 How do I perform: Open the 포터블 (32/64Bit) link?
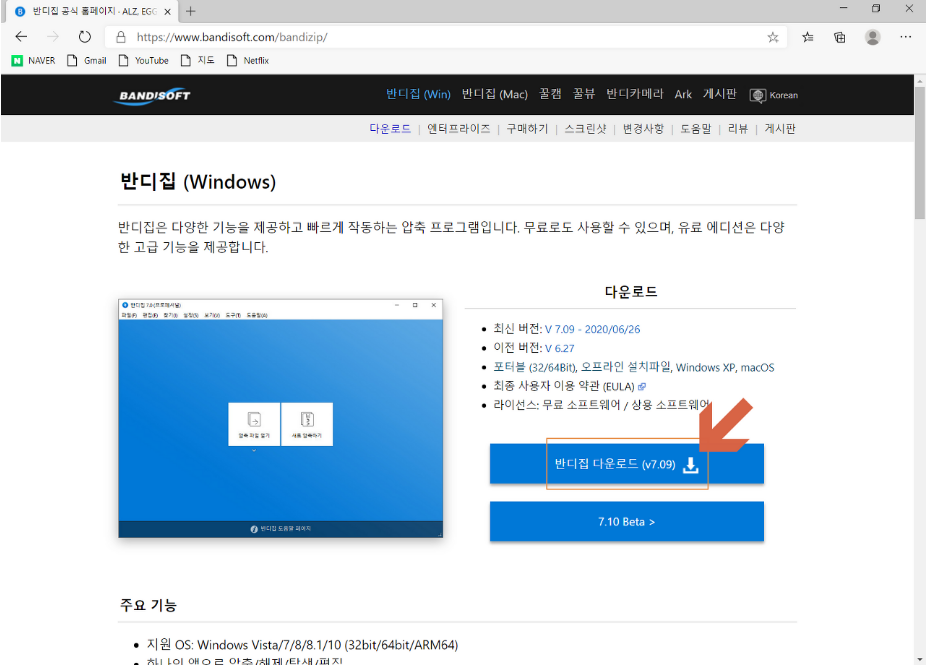[534, 367]
